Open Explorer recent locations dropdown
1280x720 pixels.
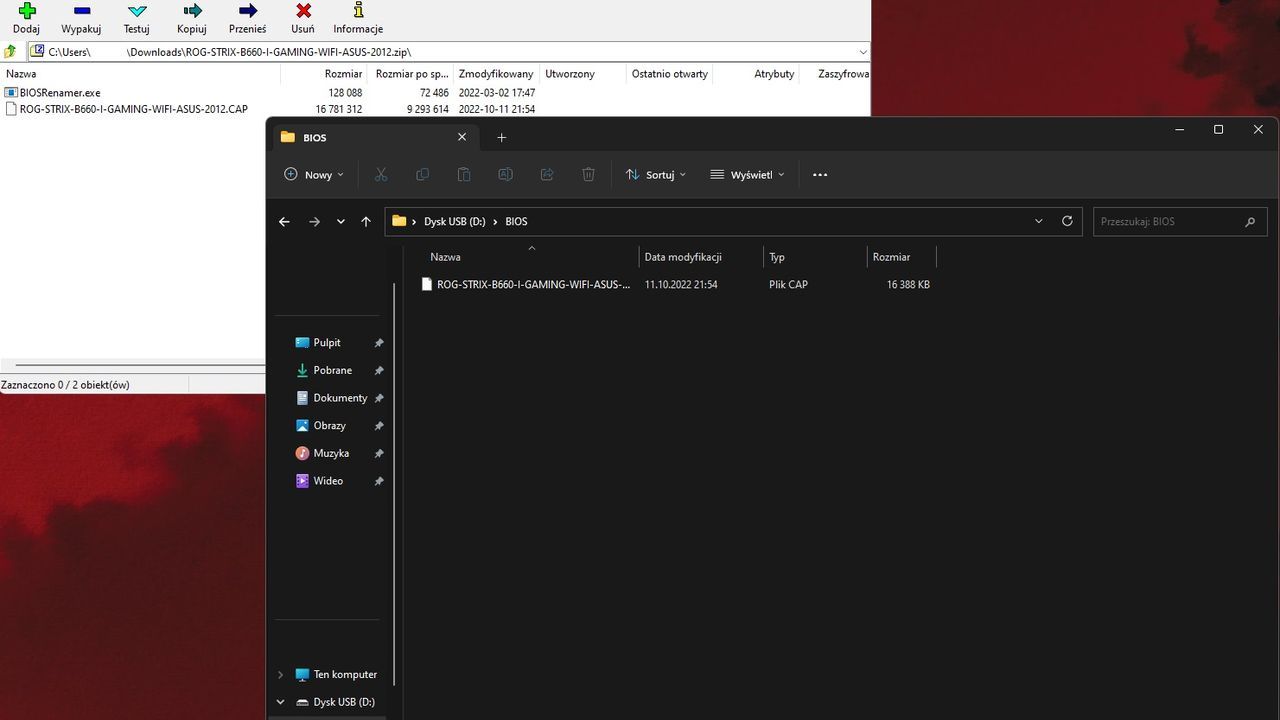coord(341,222)
